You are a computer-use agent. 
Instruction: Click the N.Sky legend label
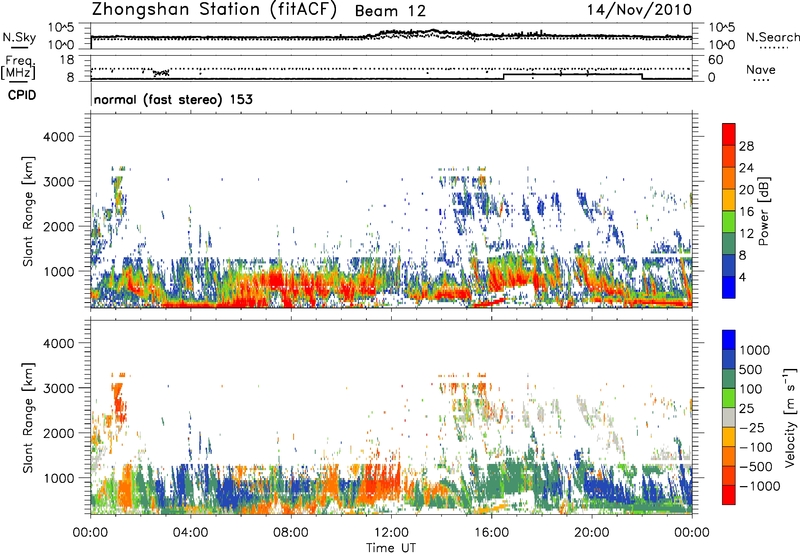click(x=19, y=37)
